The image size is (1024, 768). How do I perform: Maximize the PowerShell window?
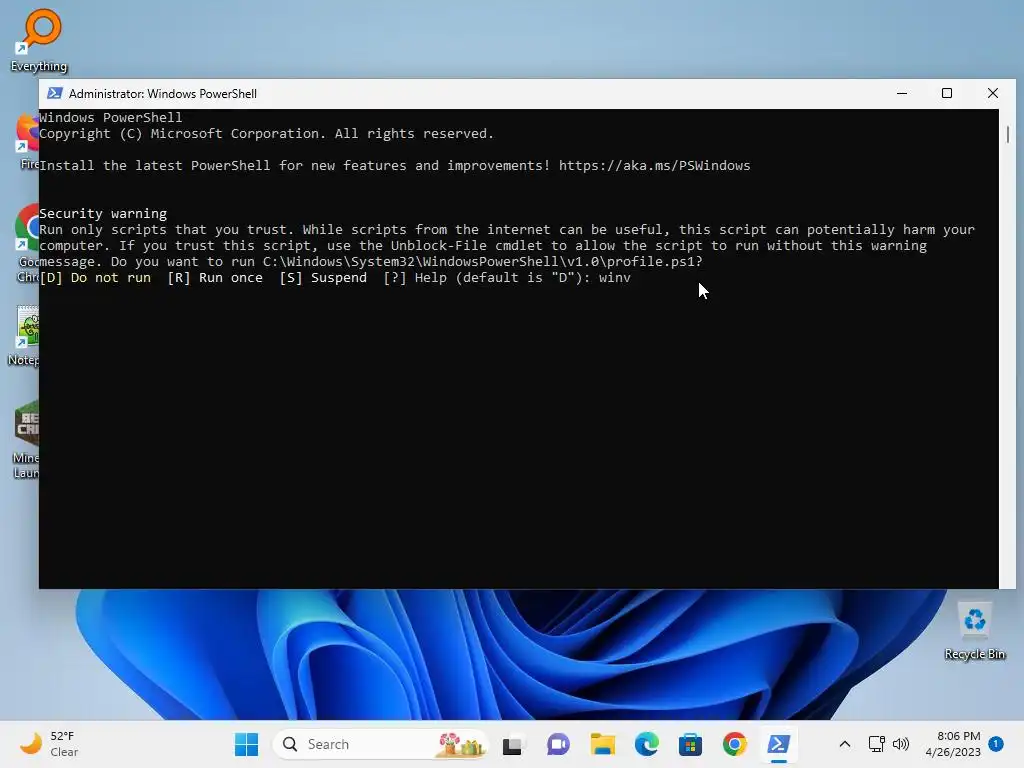tap(947, 93)
